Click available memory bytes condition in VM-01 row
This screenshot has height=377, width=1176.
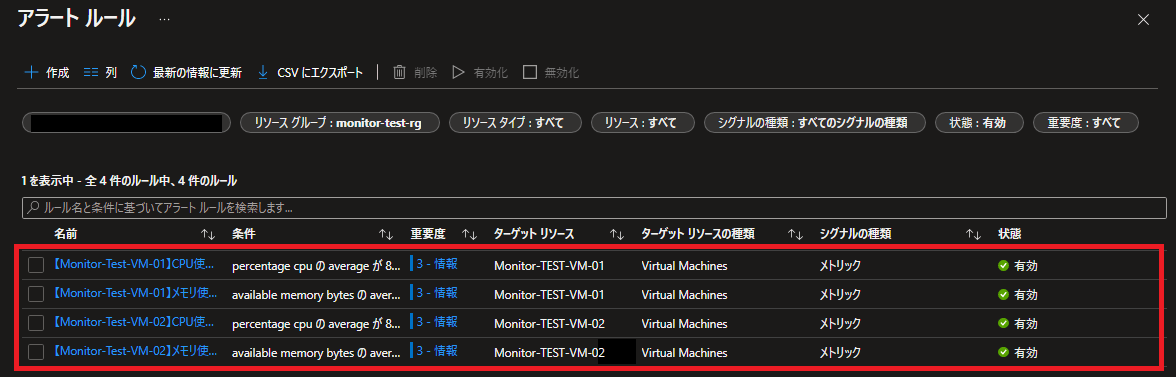click(316, 295)
